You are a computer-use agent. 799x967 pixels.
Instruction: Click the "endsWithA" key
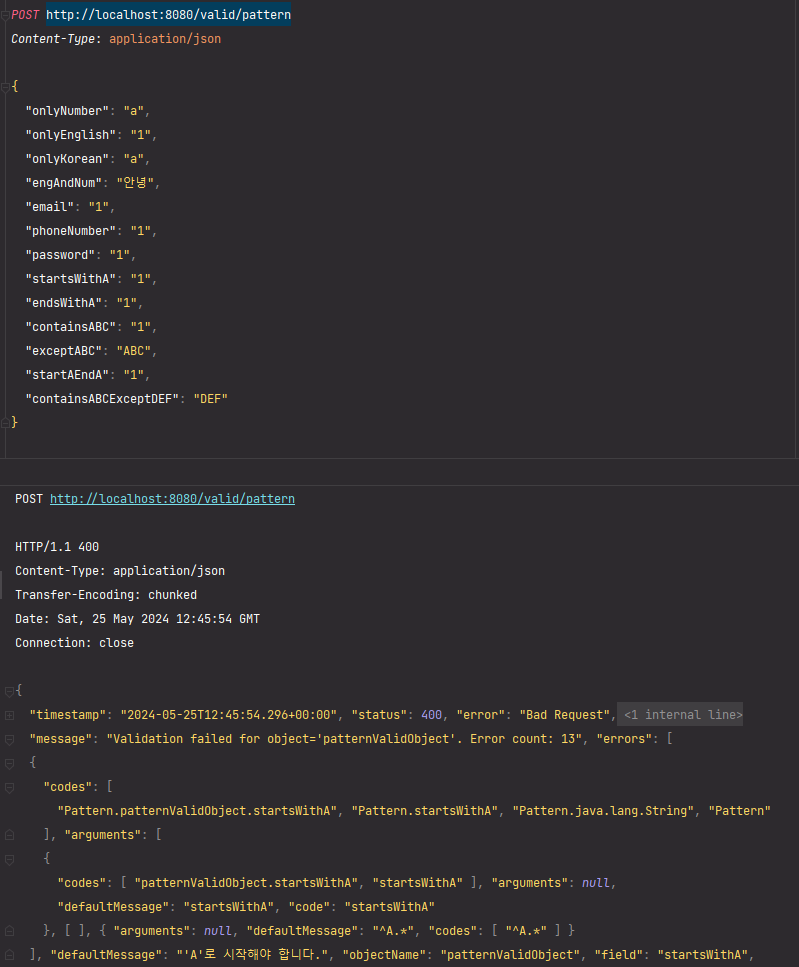pos(64,303)
